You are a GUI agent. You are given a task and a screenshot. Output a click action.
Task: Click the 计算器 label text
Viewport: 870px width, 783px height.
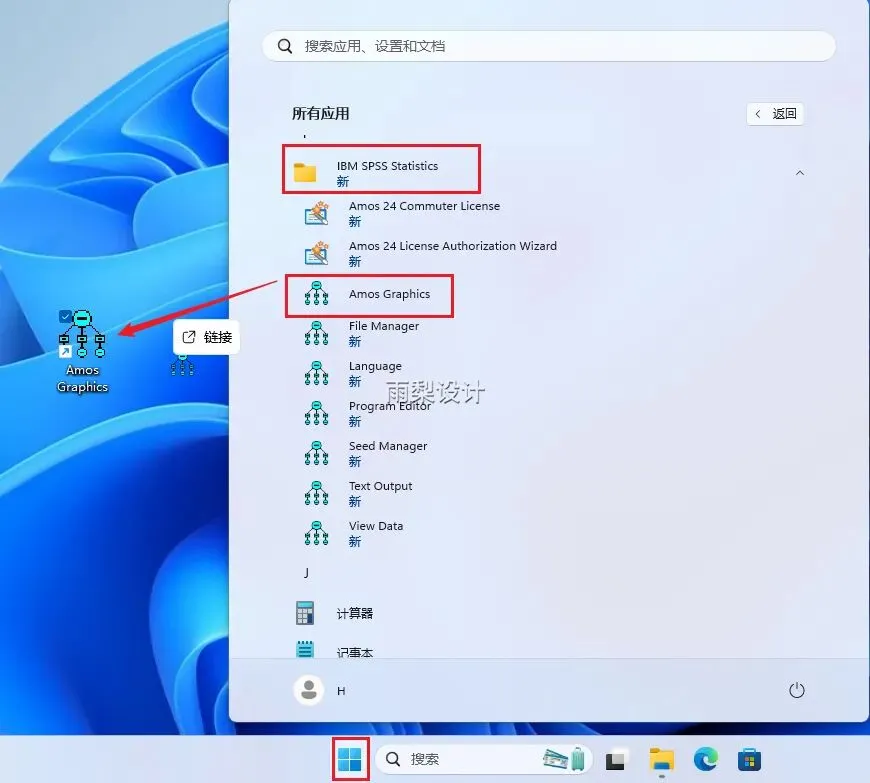(355, 613)
